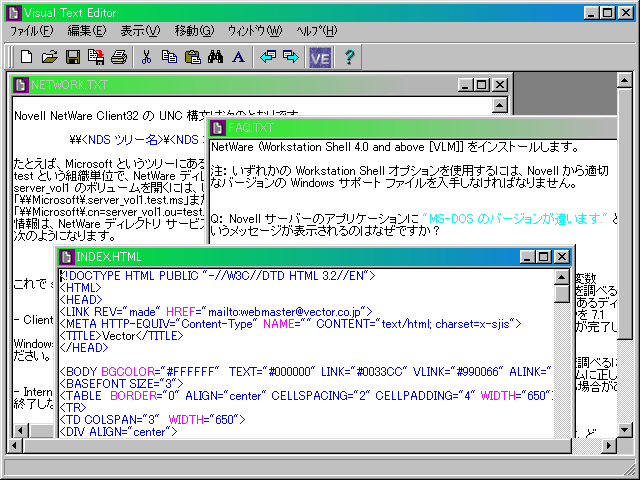Viewport: 640px width, 480px height.
Task: Click the FAQ.TXT window title bar
Action: [412, 128]
